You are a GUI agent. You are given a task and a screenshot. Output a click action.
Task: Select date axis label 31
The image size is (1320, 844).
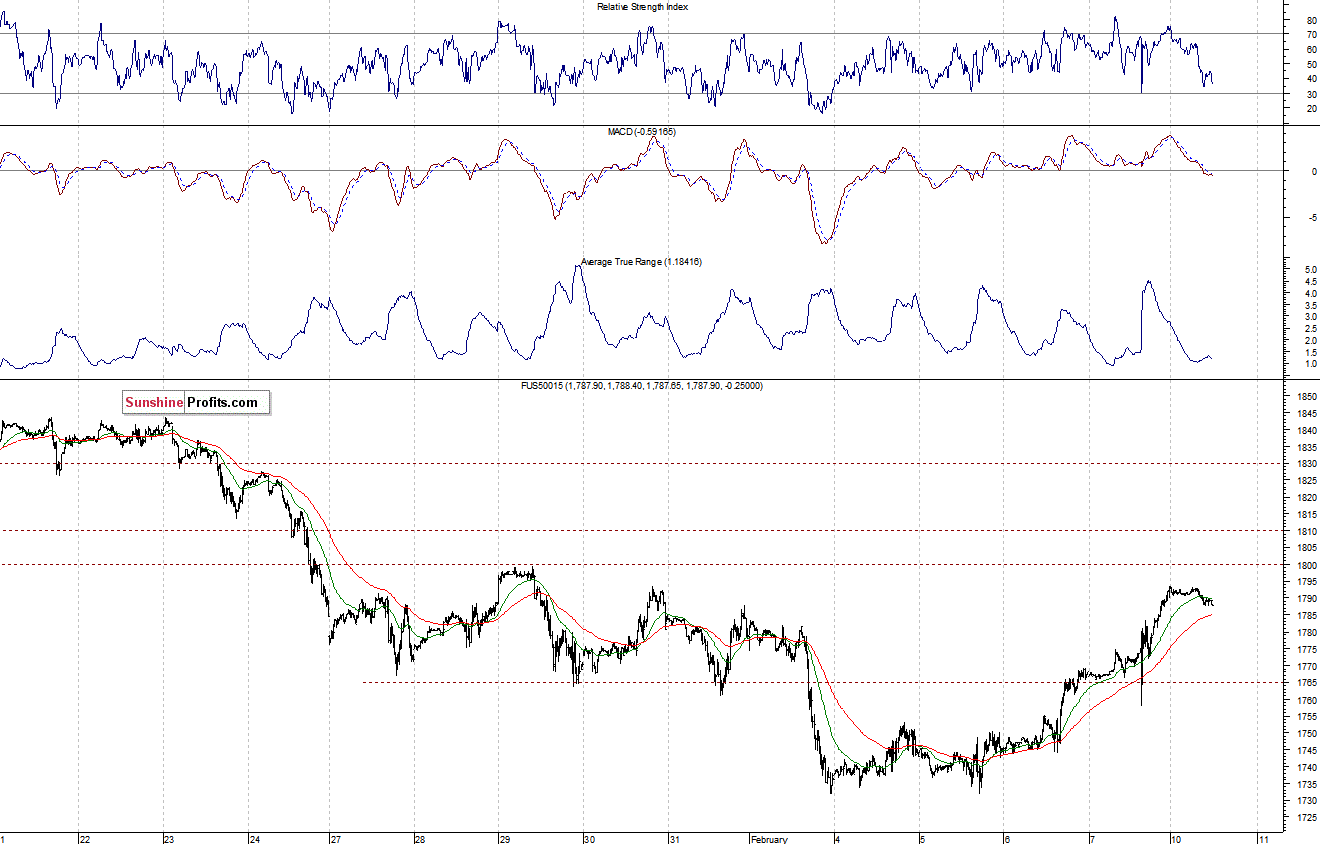point(675,839)
